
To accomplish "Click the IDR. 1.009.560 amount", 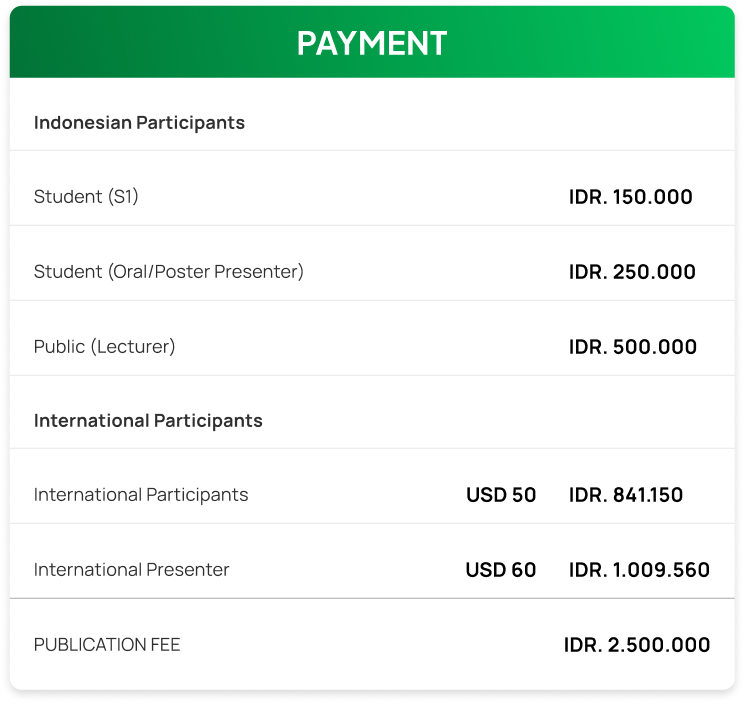I will [639, 570].
